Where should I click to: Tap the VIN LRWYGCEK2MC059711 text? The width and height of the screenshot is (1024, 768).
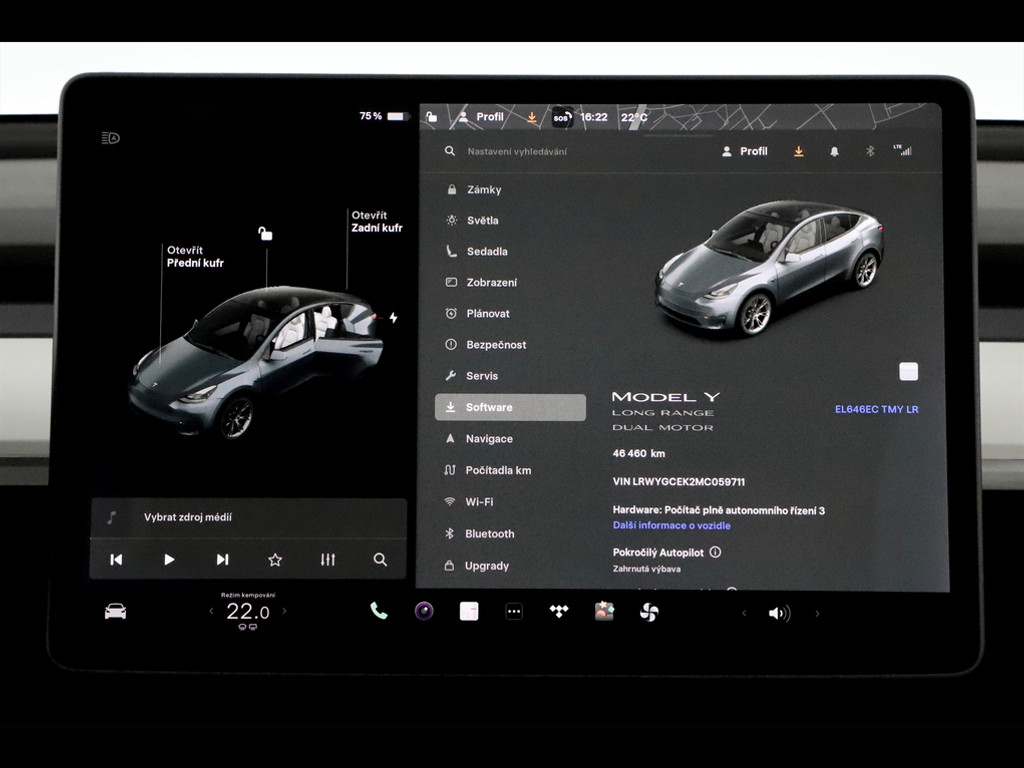(x=679, y=482)
